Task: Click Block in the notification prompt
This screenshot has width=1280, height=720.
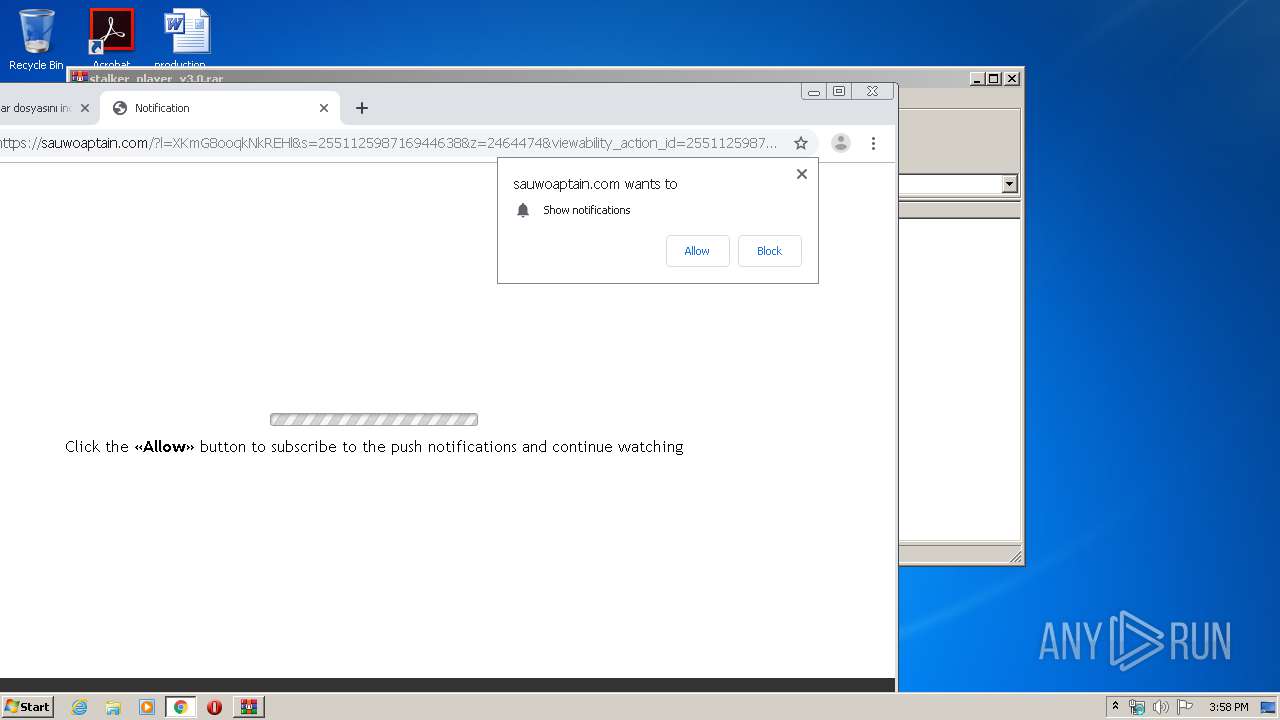Action: tap(769, 251)
